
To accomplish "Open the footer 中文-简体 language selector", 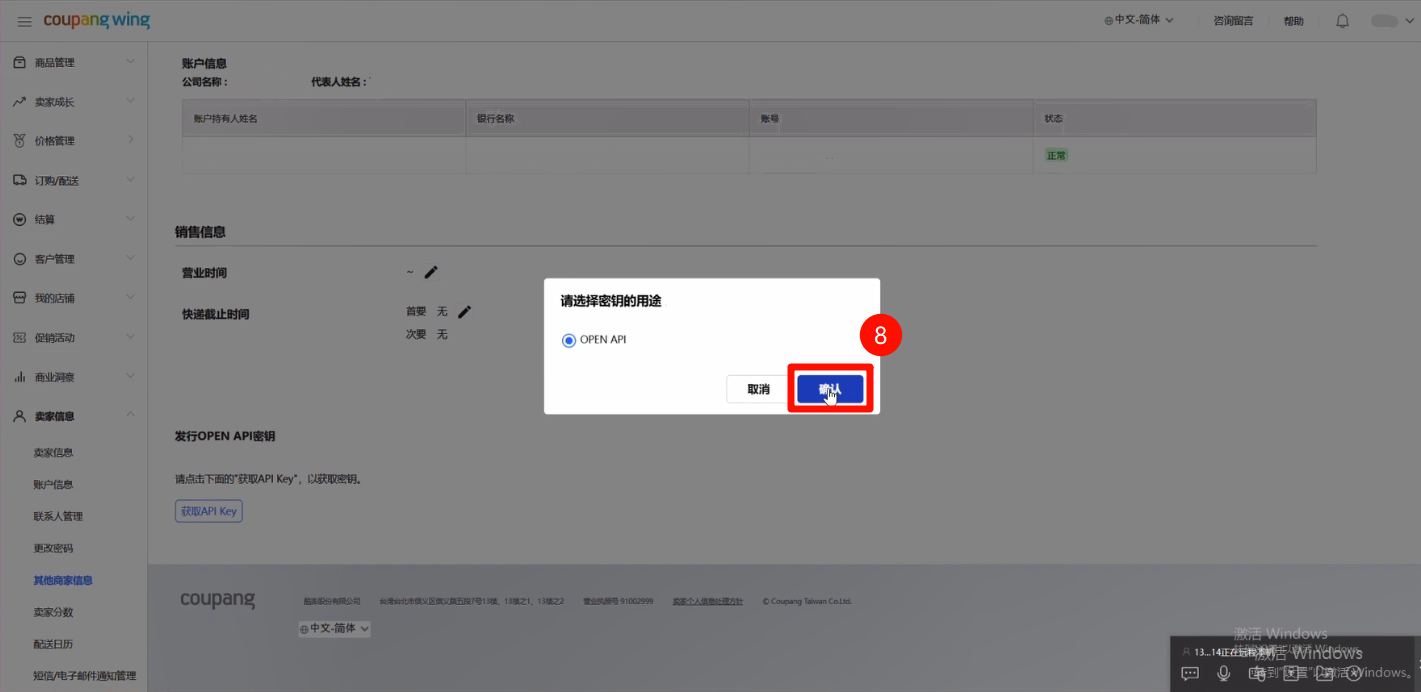I will pyautogui.click(x=334, y=628).
